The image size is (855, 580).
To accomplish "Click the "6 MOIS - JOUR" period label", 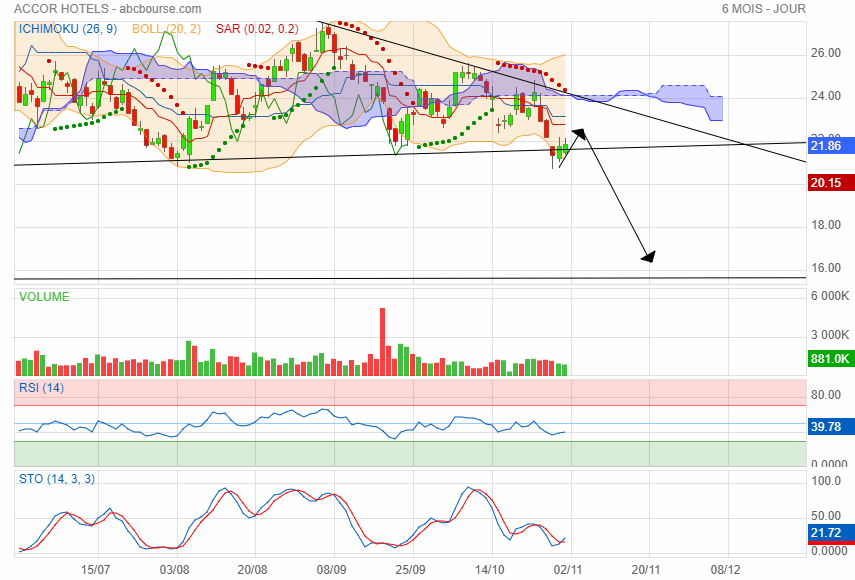I will [x=763, y=9].
